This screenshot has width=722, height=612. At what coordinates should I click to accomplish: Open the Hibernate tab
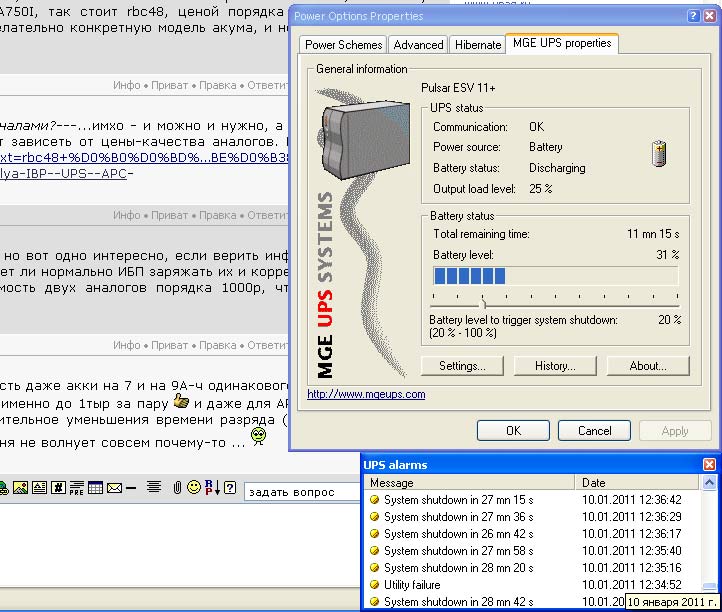pyautogui.click(x=477, y=45)
